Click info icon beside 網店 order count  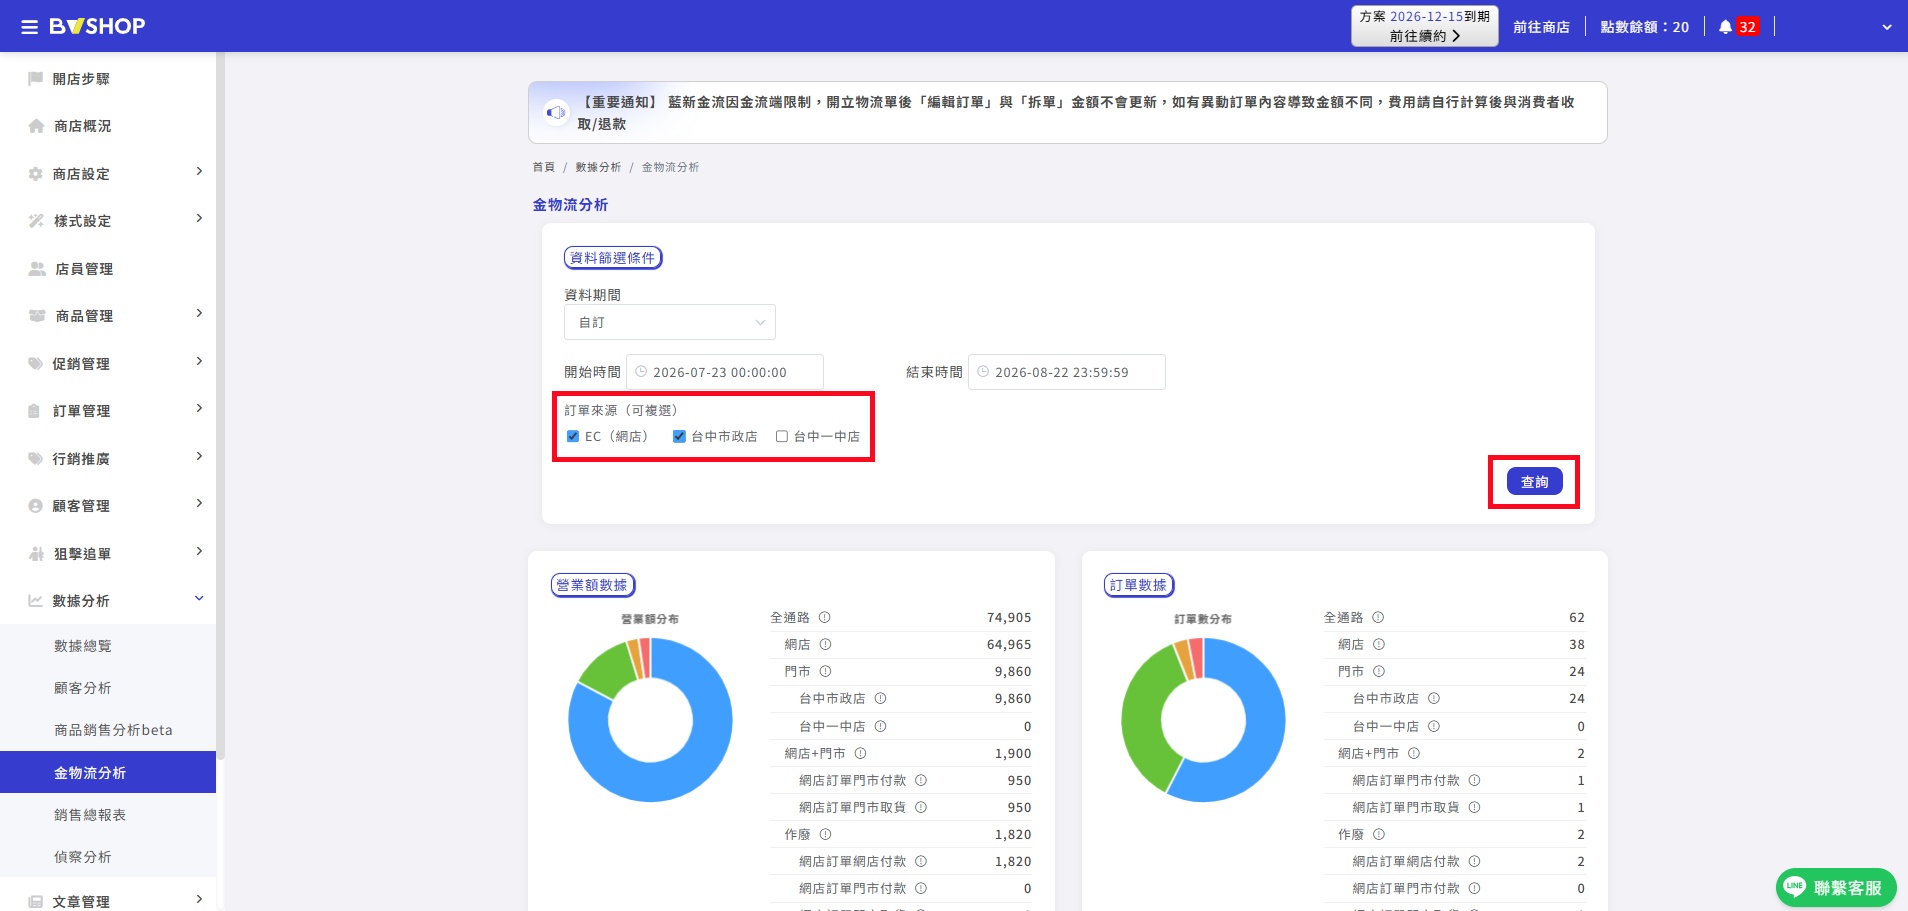coord(1379,645)
